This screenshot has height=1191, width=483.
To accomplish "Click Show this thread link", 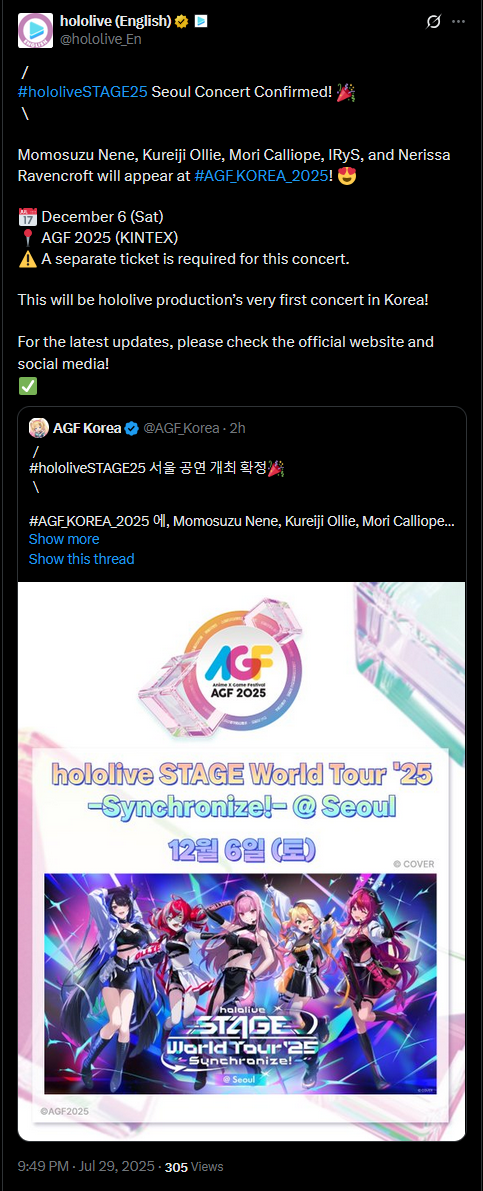I will (x=81, y=559).
